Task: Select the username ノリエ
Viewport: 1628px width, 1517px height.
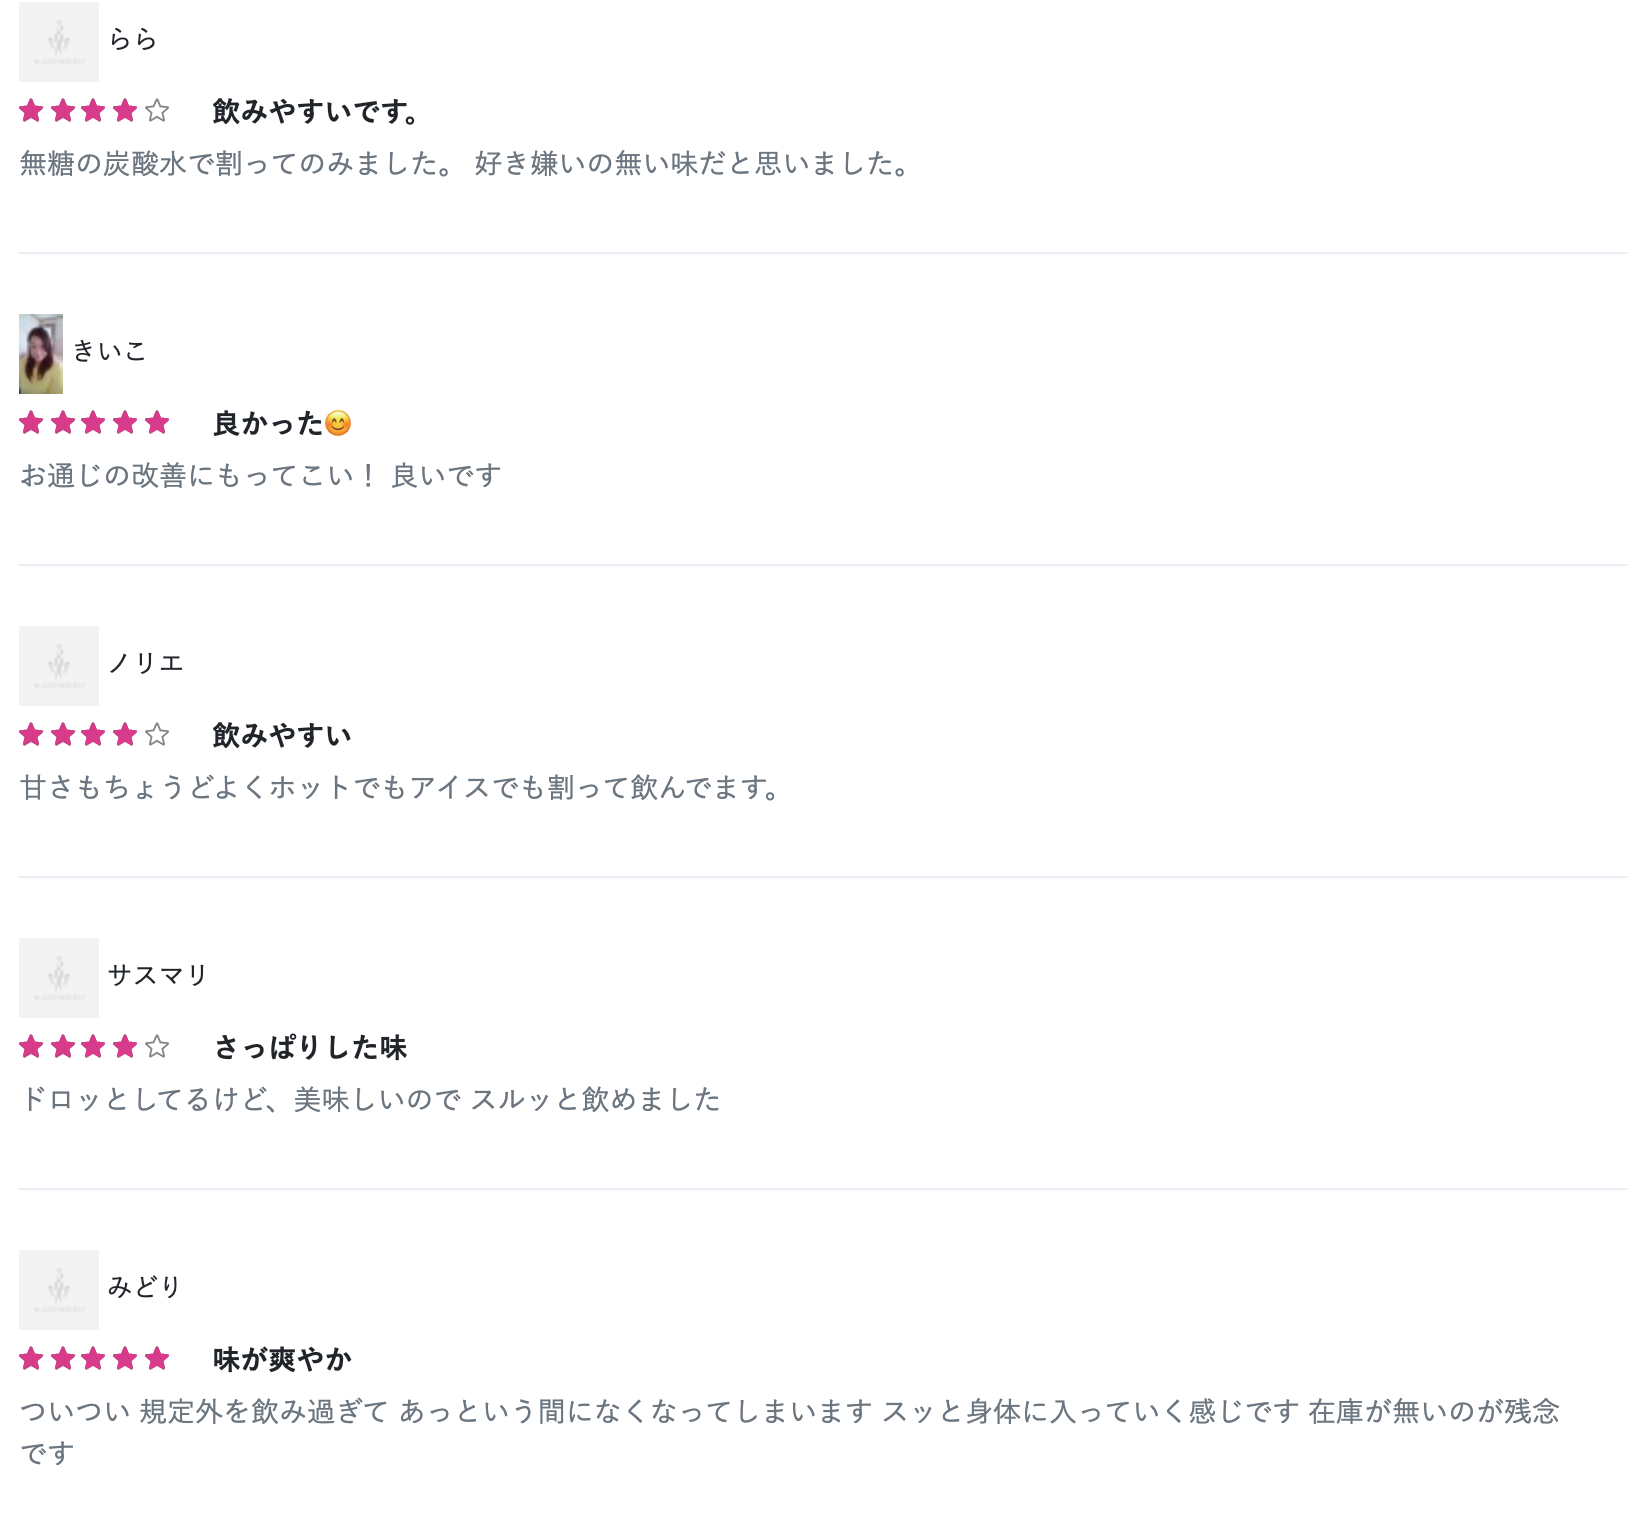Action: pos(146,663)
